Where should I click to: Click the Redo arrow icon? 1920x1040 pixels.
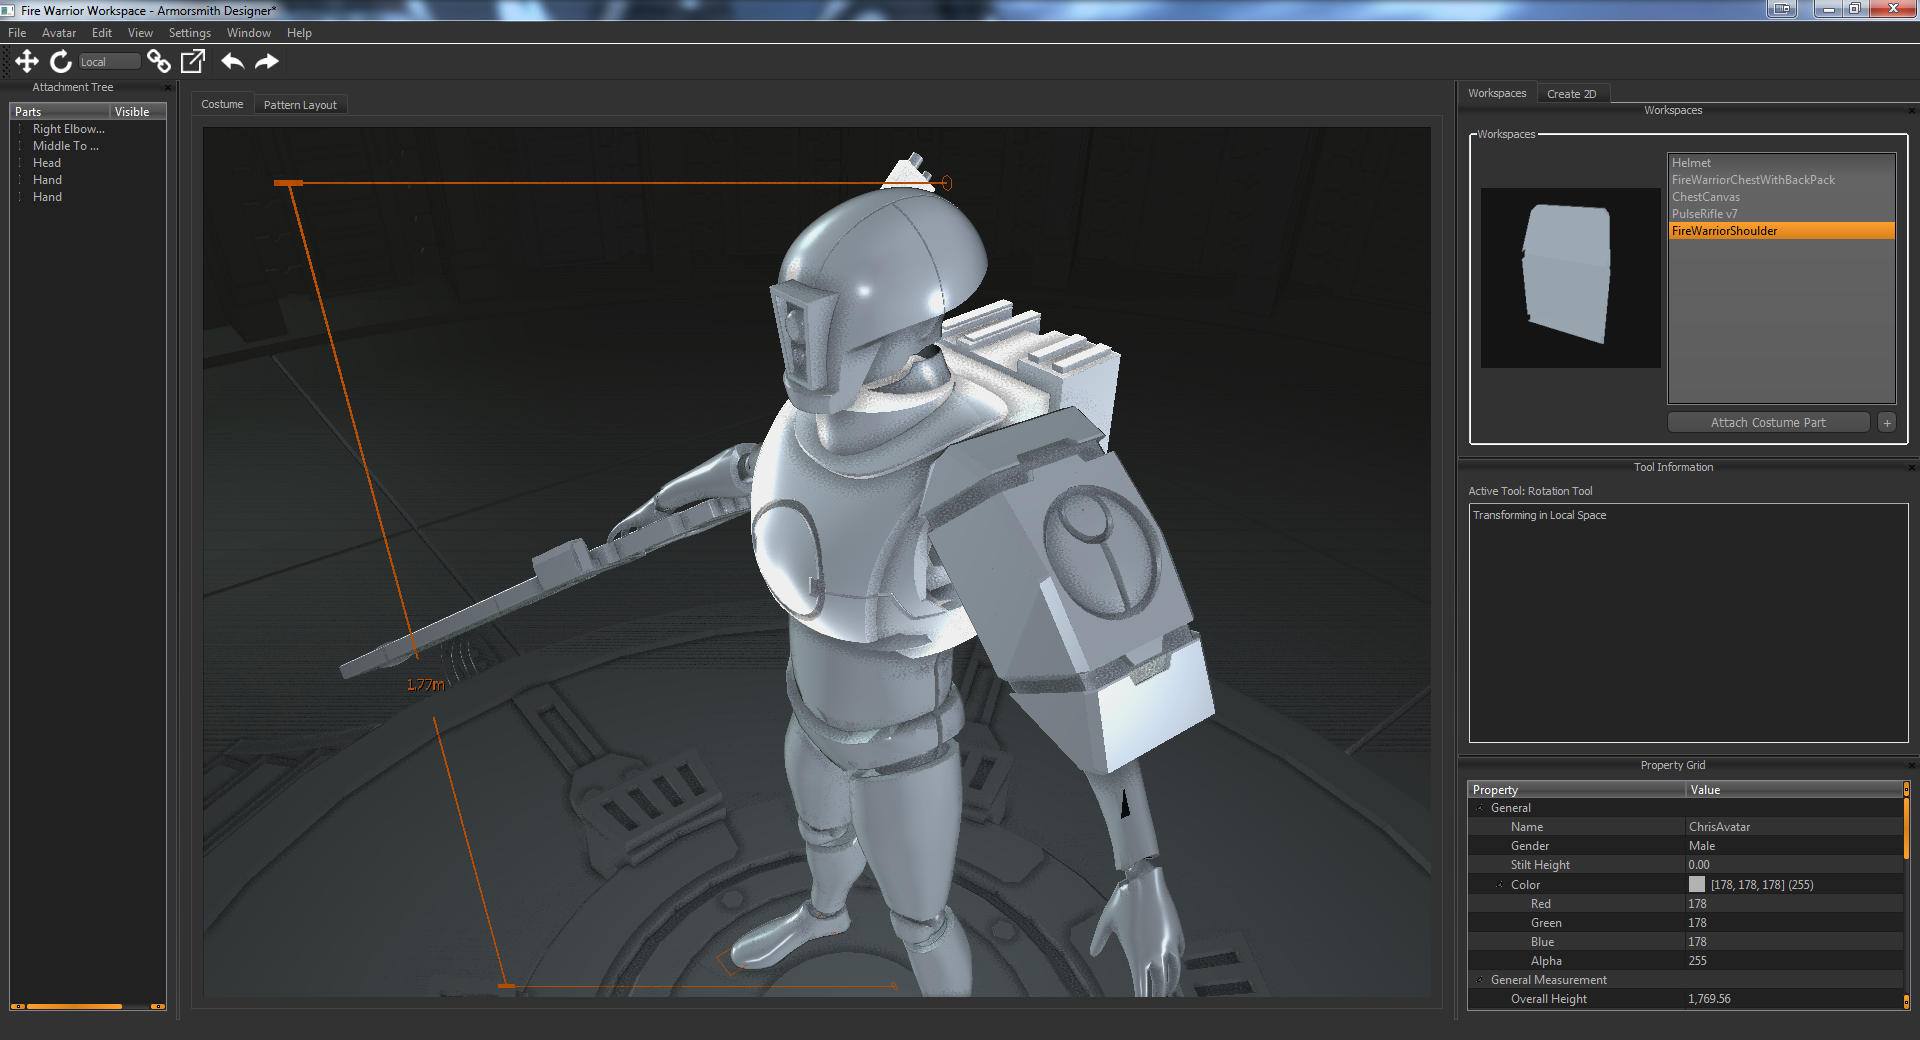point(266,61)
